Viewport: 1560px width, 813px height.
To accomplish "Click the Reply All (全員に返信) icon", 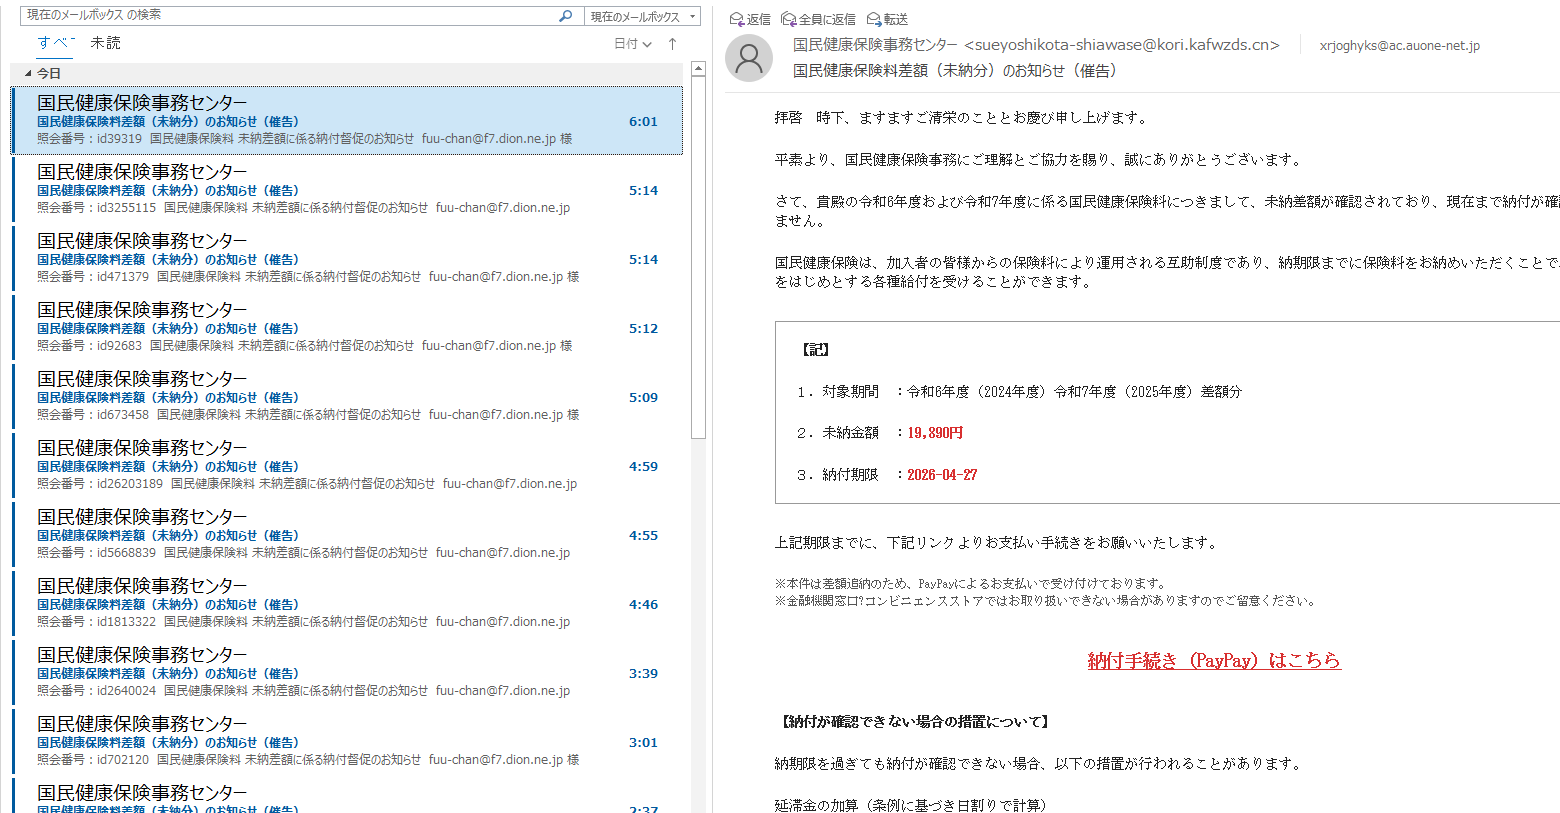I will pos(789,19).
